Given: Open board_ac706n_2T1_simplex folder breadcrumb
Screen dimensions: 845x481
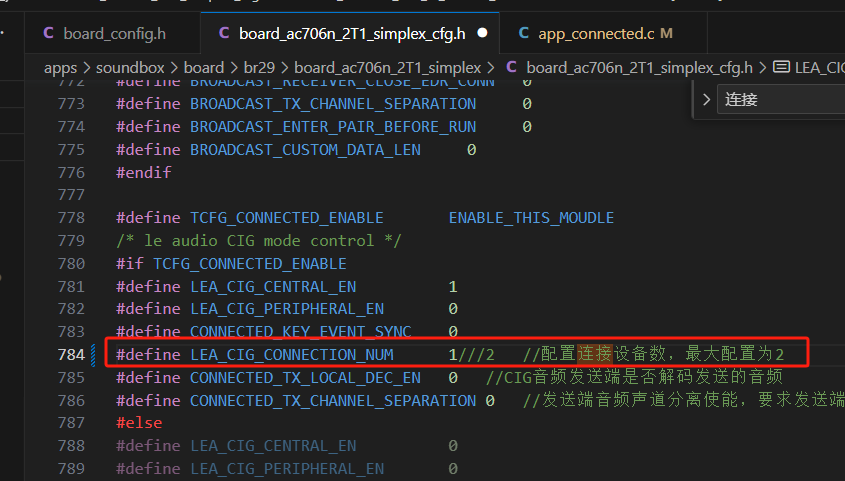Looking at the screenshot, I should pyautogui.click(x=387, y=68).
